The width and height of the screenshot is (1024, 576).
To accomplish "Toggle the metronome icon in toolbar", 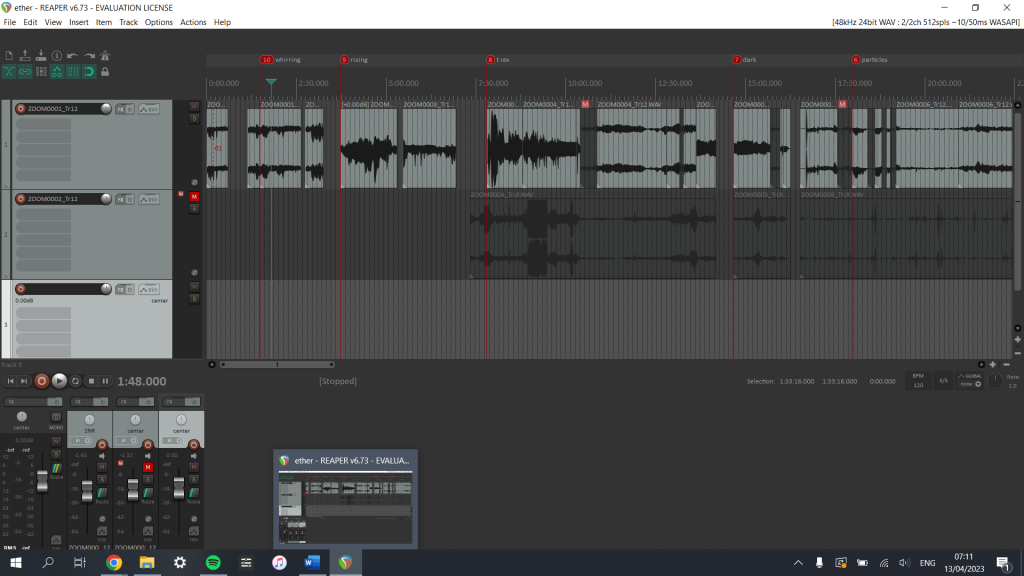I will 104,56.
